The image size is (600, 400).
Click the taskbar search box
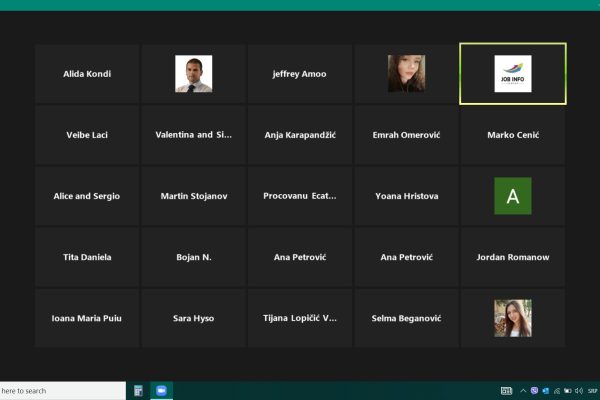coord(63,391)
